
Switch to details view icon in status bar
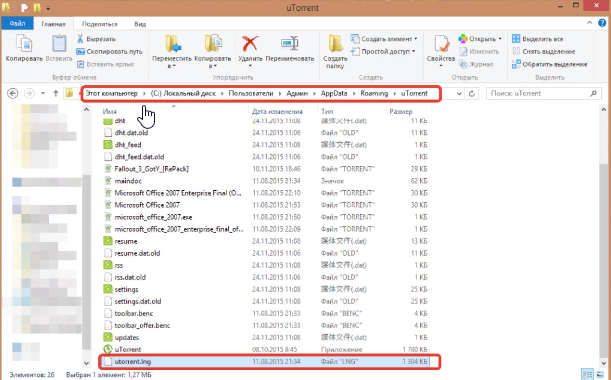click(588, 375)
